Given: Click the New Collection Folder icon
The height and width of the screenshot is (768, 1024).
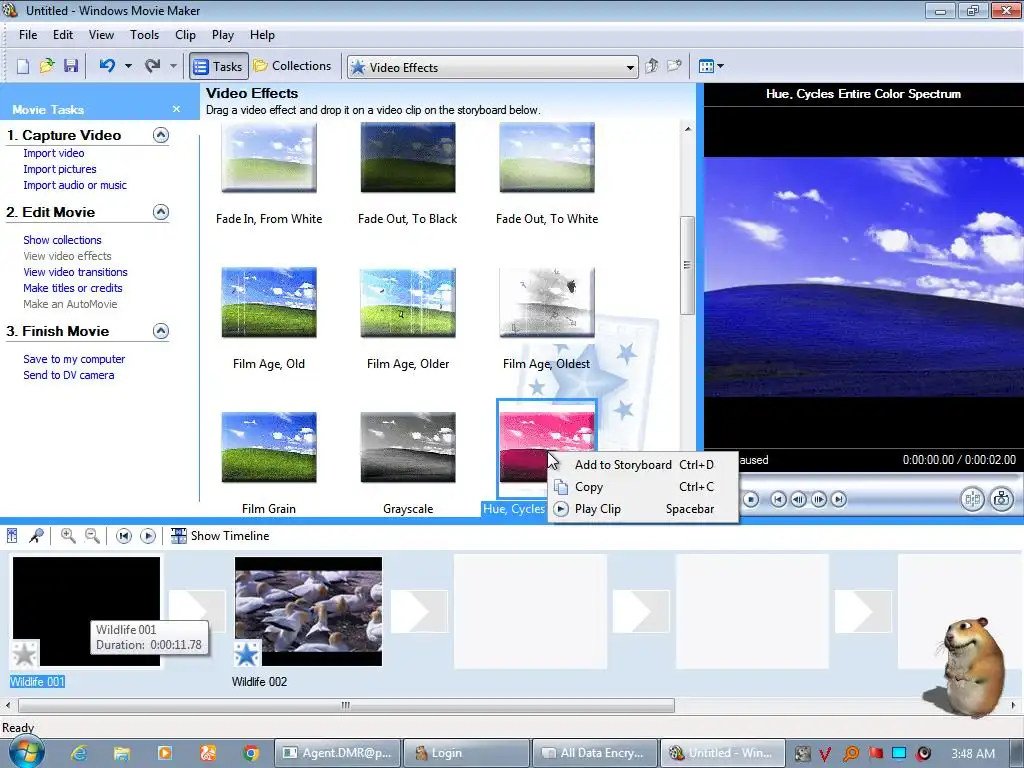Looking at the screenshot, I should 674,66.
